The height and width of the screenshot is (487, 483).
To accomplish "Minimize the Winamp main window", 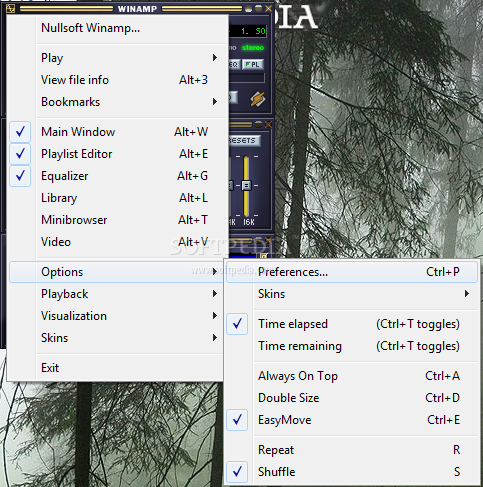I will pyautogui.click(x=248, y=9).
